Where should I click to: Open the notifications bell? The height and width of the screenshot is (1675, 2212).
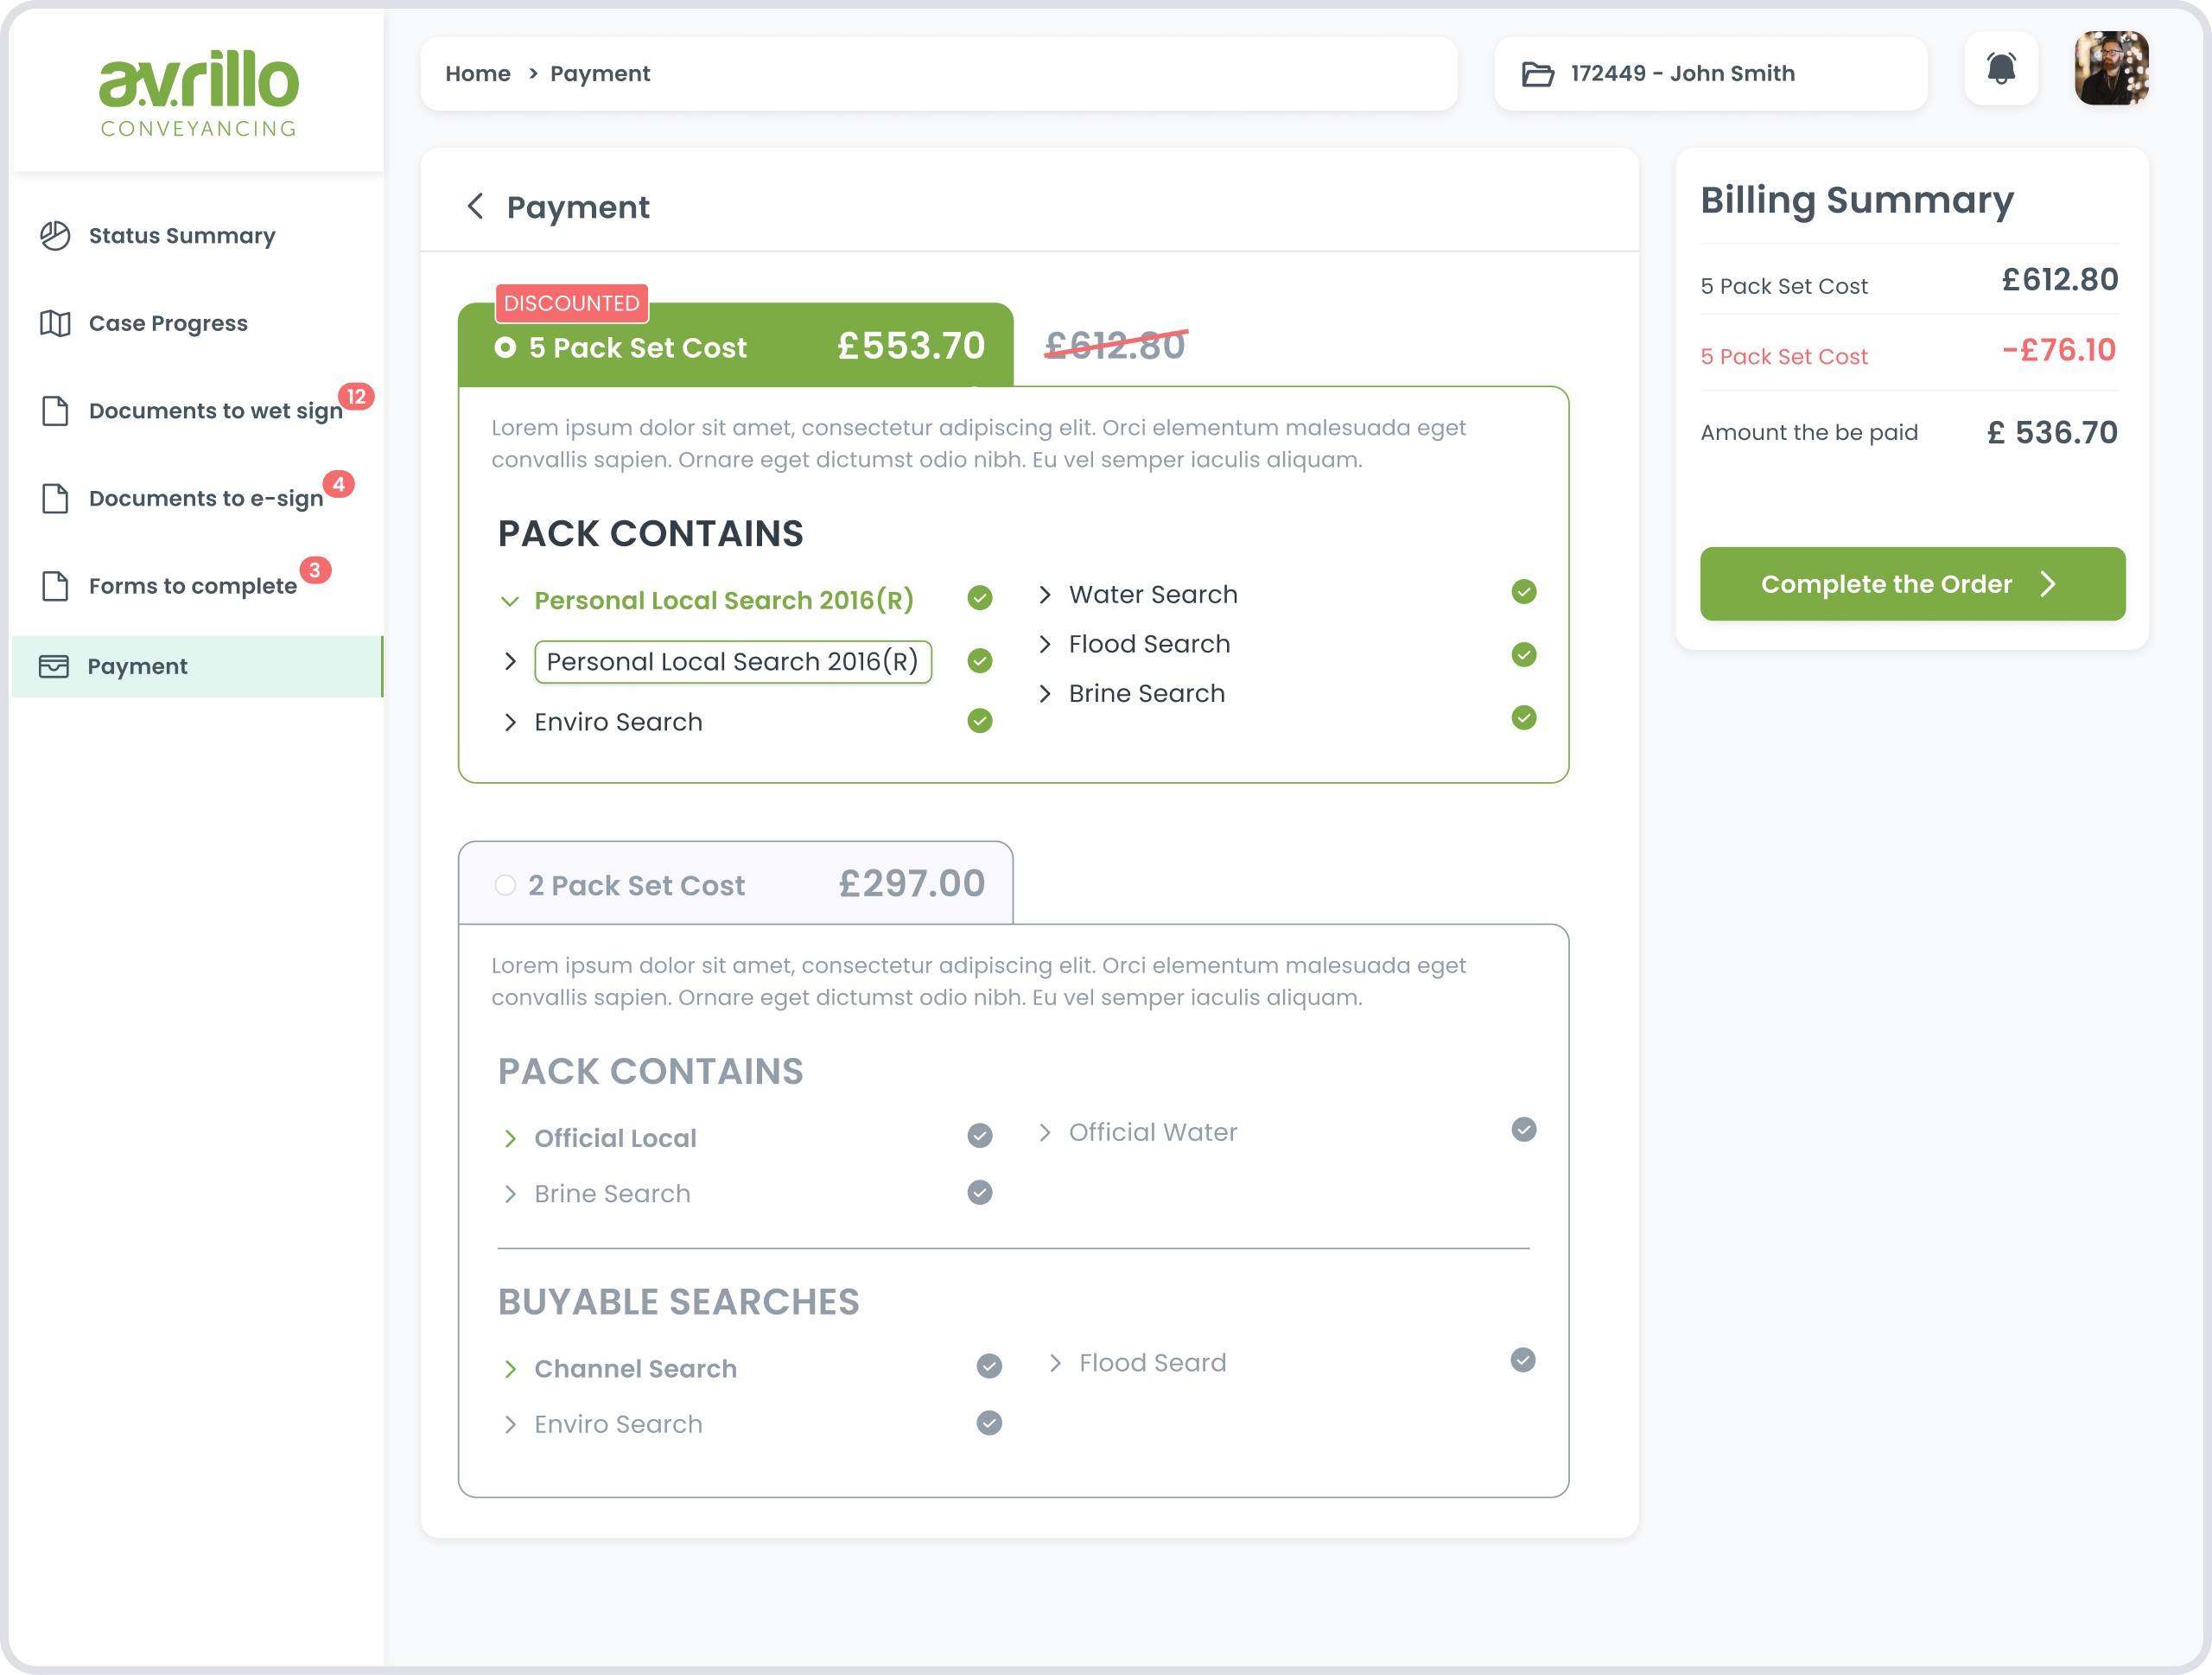[2000, 69]
